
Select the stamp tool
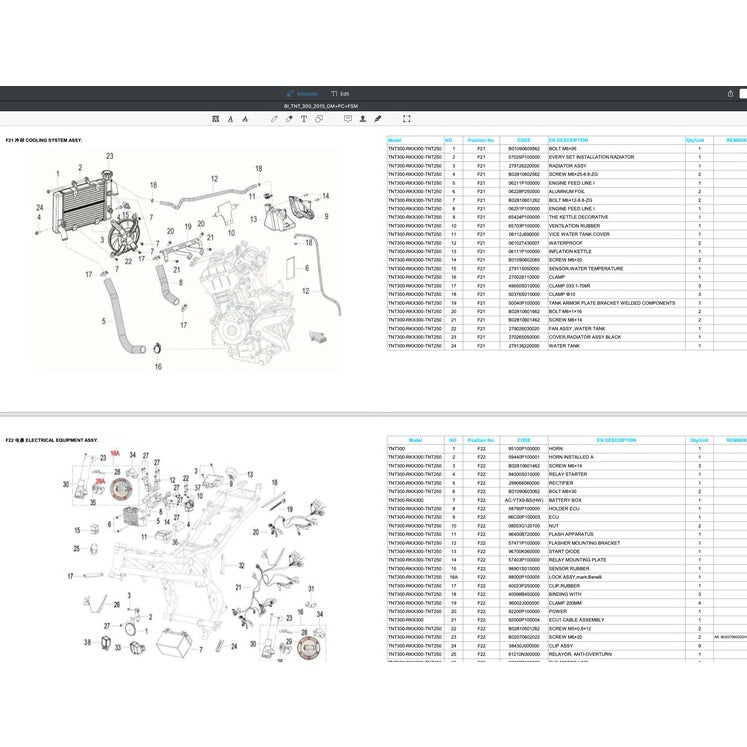pos(362,118)
